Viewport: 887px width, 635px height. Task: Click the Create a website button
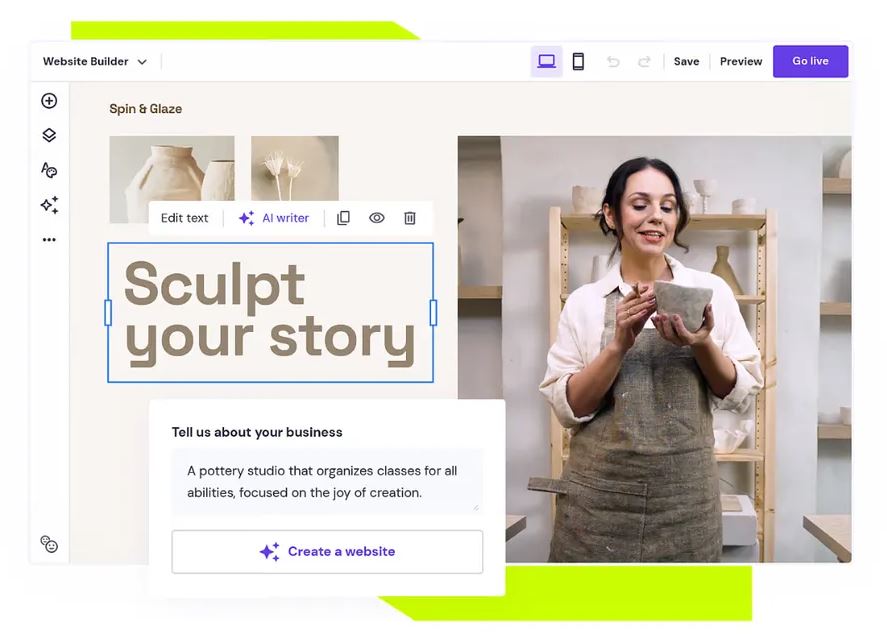pyautogui.click(x=327, y=551)
